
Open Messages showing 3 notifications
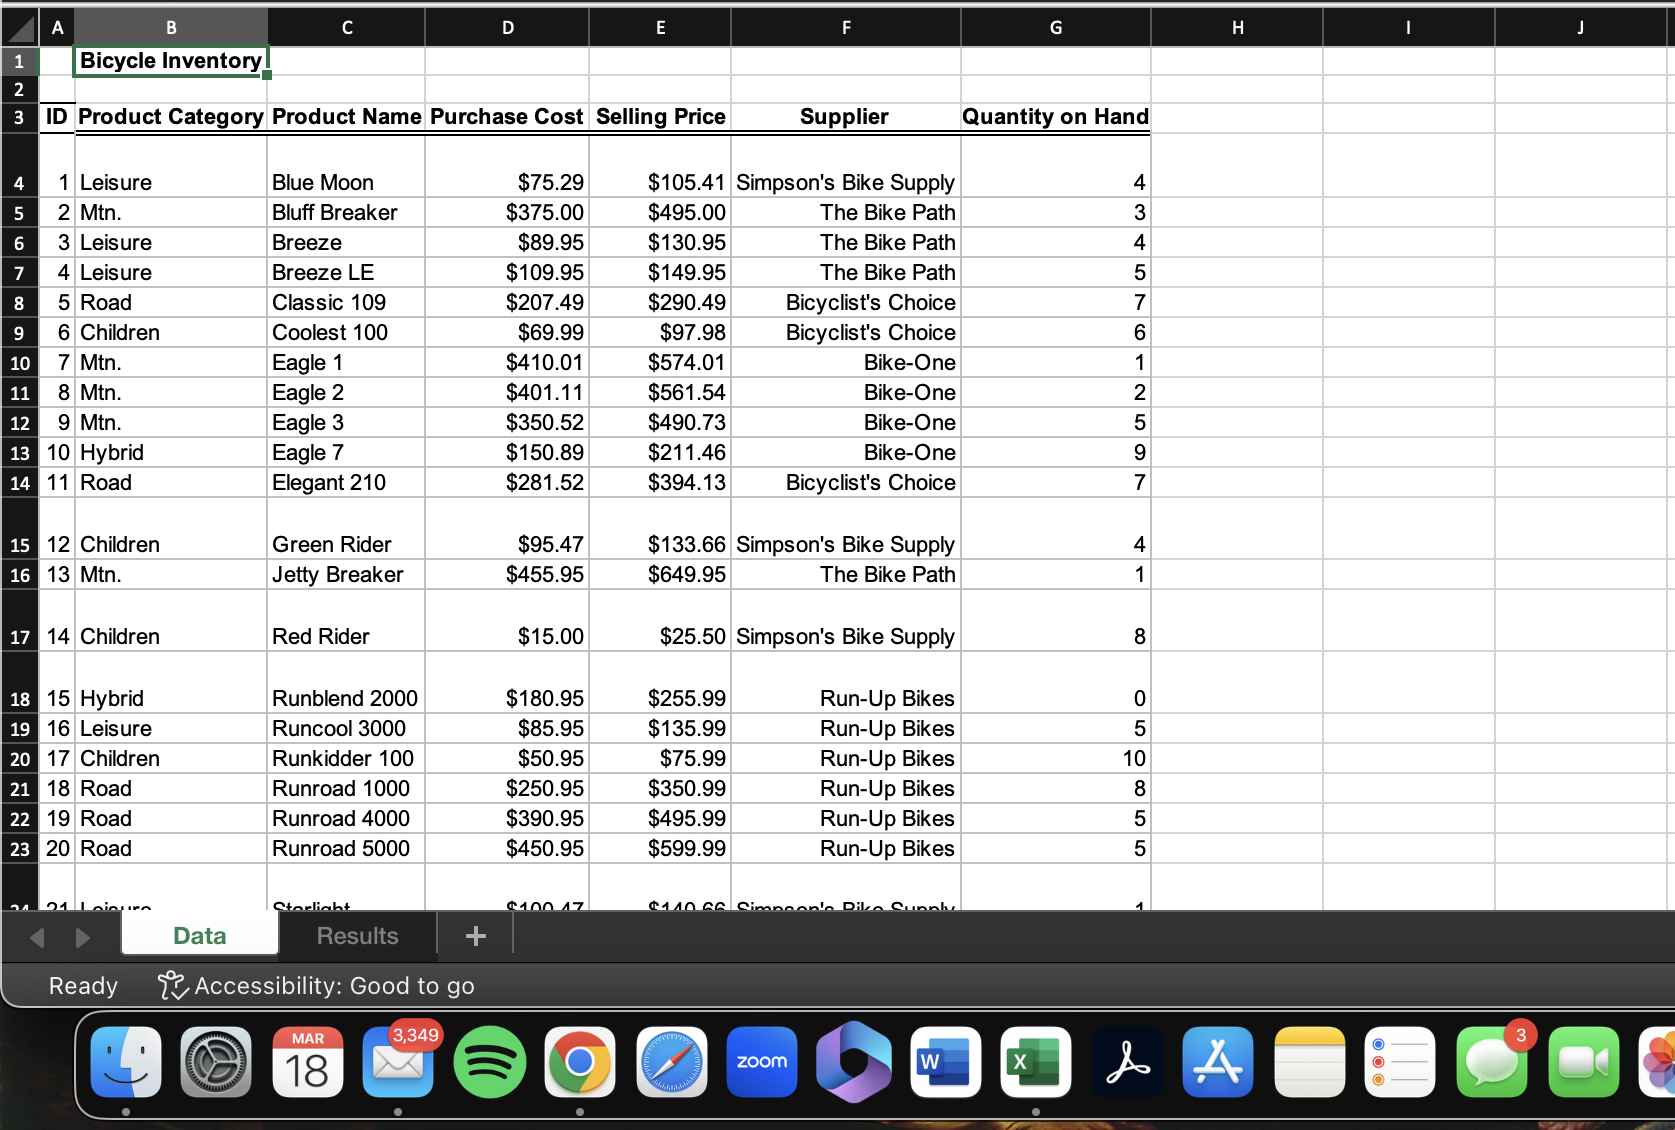pos(1491,1062)
